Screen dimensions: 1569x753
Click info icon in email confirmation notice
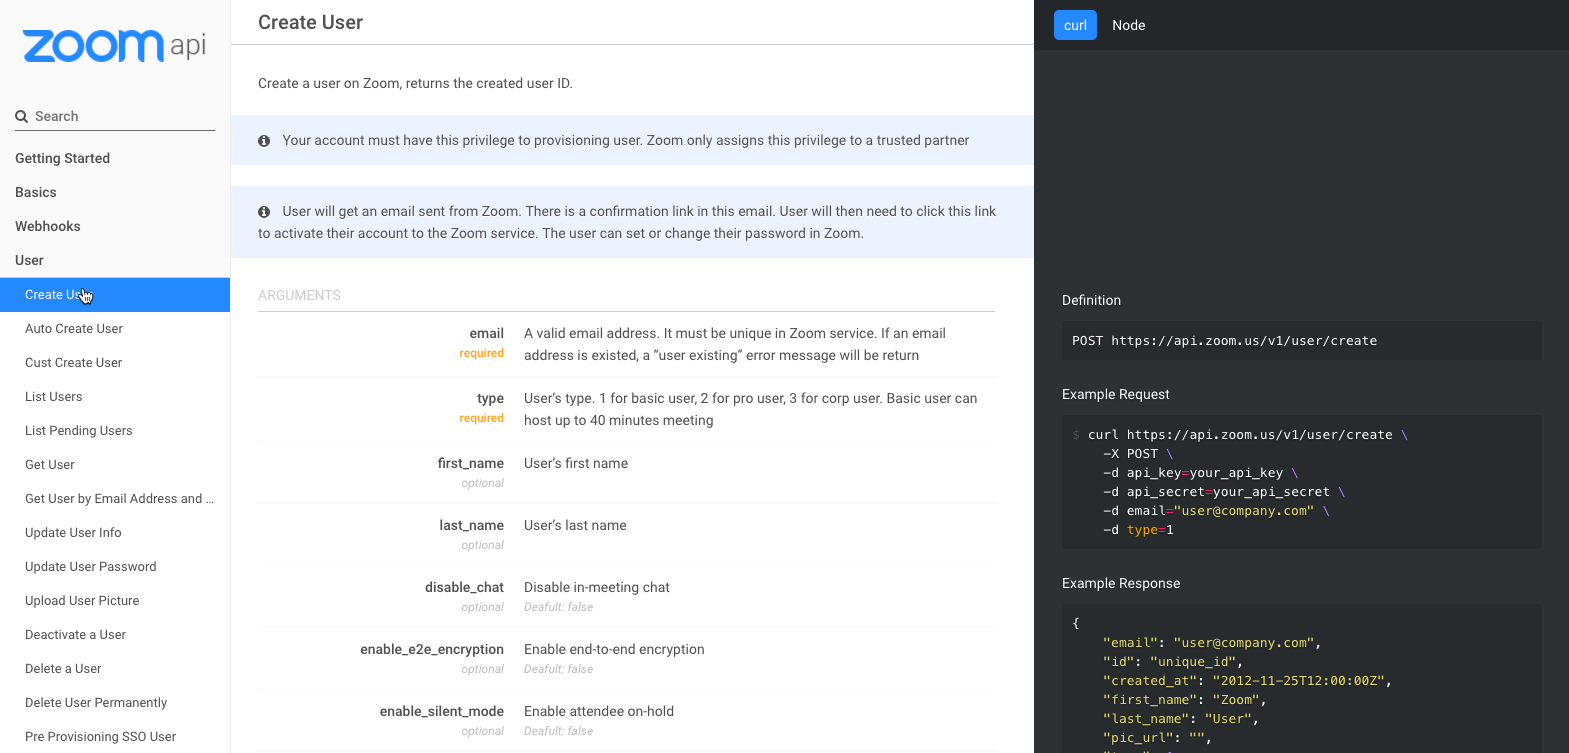click(264, 212)
